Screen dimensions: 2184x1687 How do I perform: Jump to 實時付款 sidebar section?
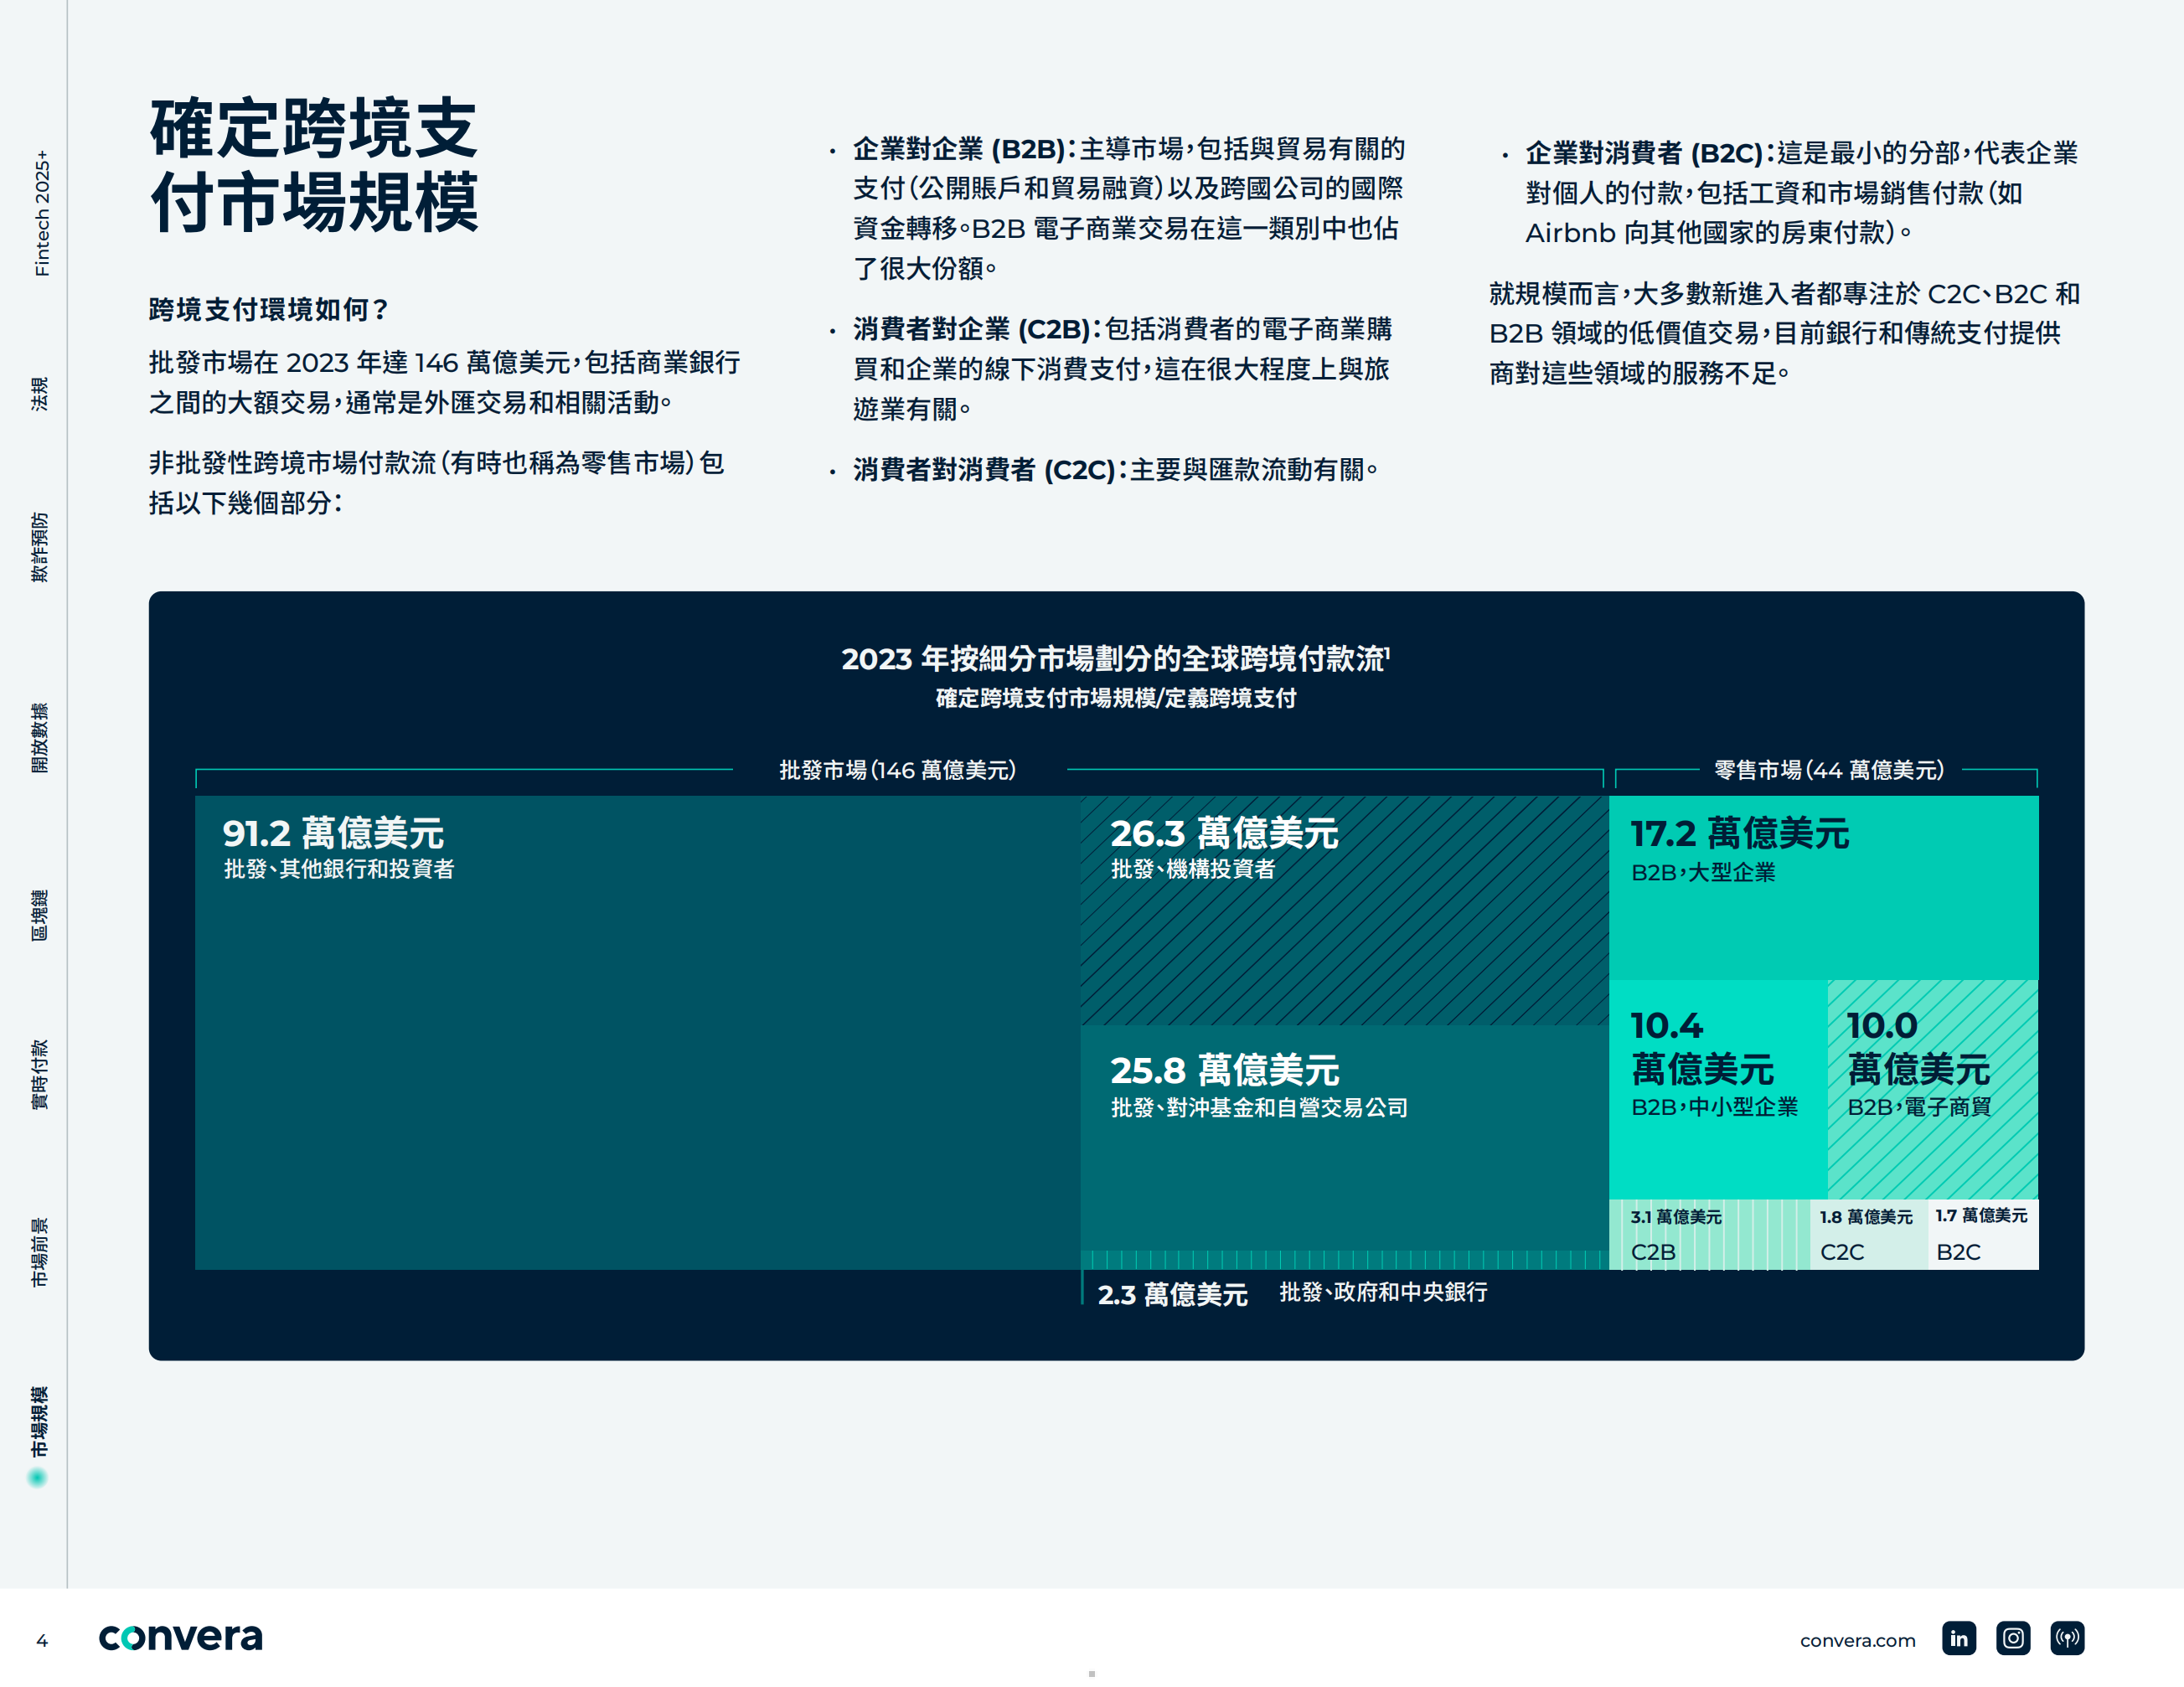pos(39,1074)
